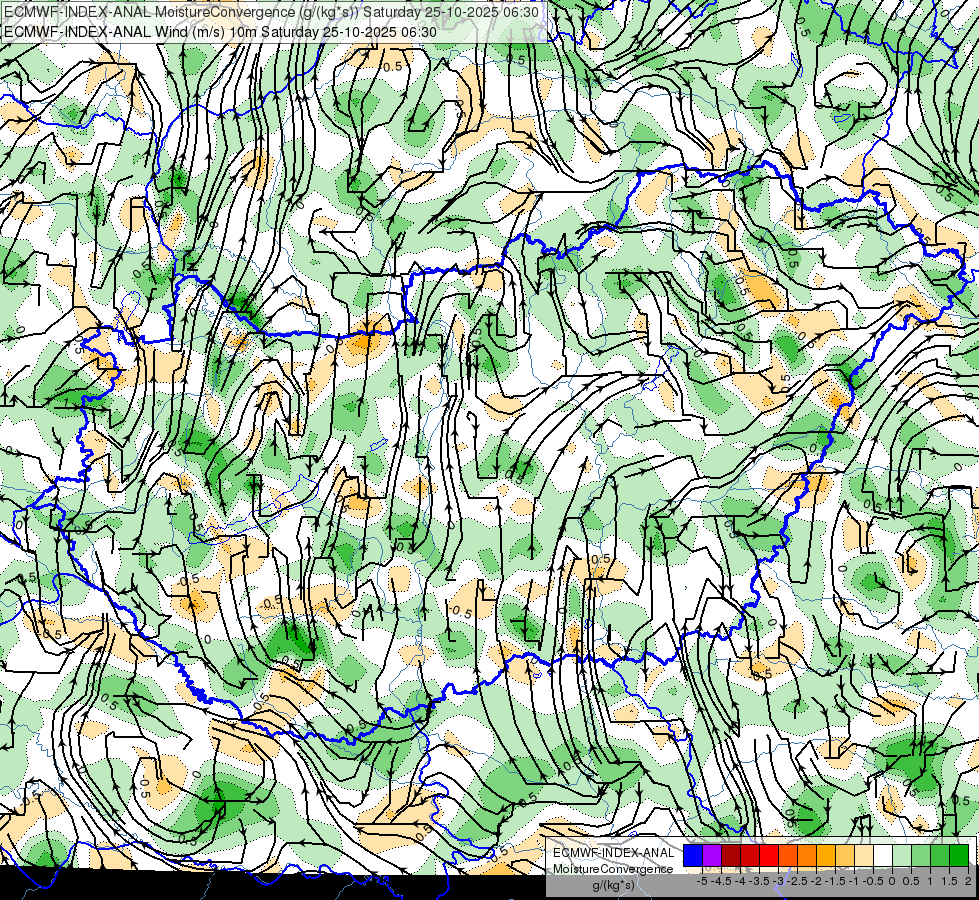Click the MoistureConvergence label in legend
The image size is (979, 900).
click(613, 869)
